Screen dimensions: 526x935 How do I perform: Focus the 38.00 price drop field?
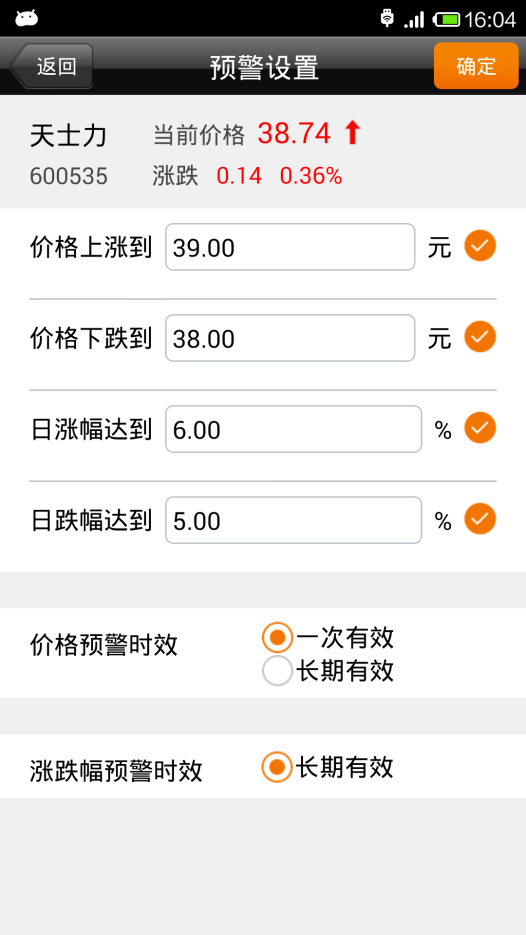click(290, 338)
